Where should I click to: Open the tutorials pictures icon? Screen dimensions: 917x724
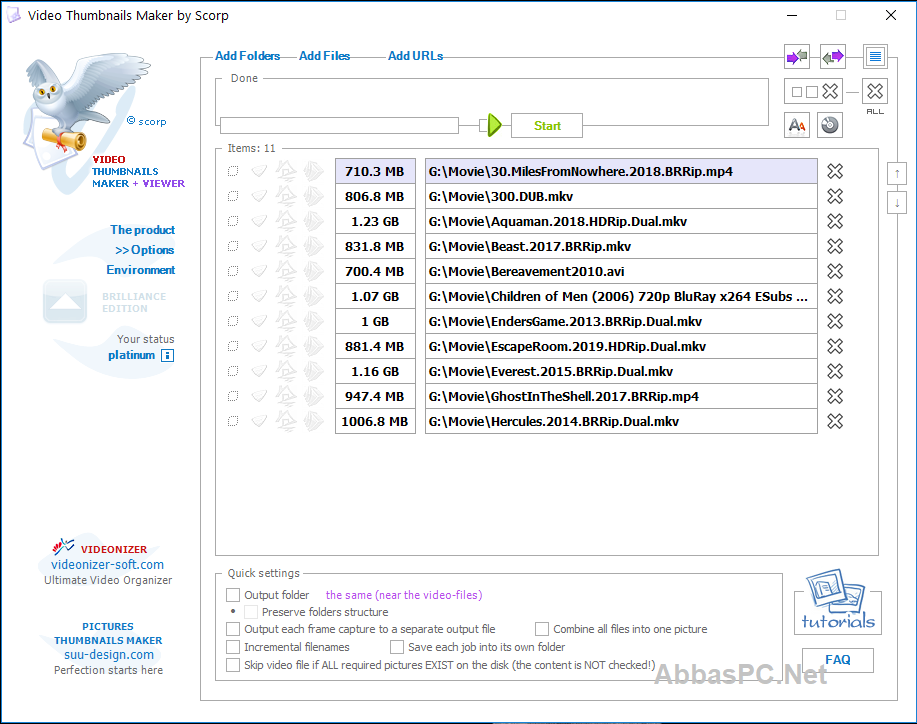point(837,601)
